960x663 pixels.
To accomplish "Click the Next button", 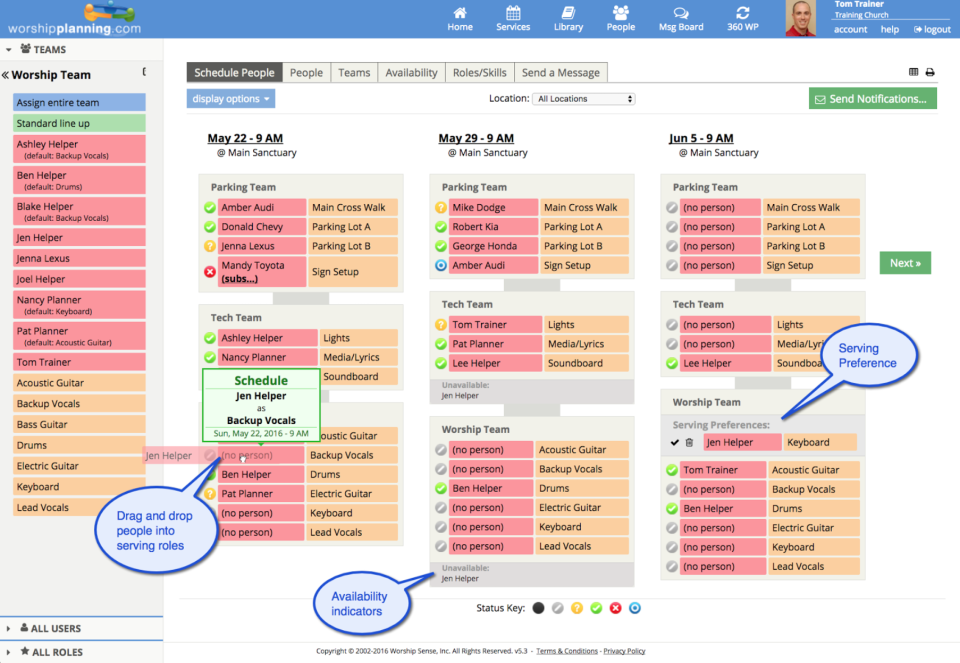I will 905,263.
